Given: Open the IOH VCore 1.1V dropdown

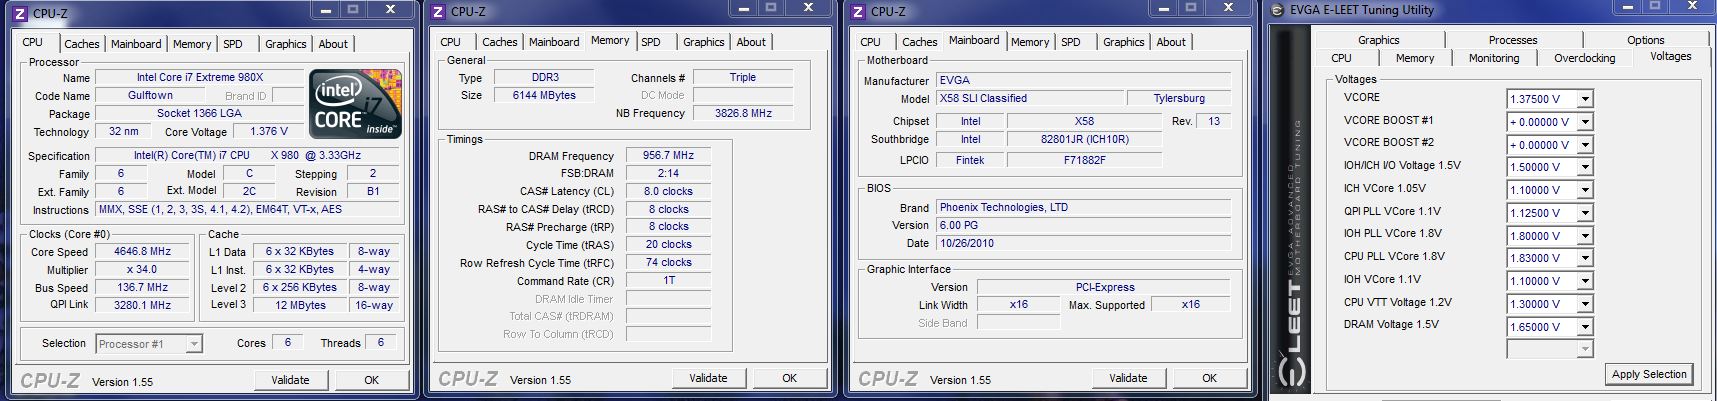Looking at the screenshot, I should point(1585,281).
